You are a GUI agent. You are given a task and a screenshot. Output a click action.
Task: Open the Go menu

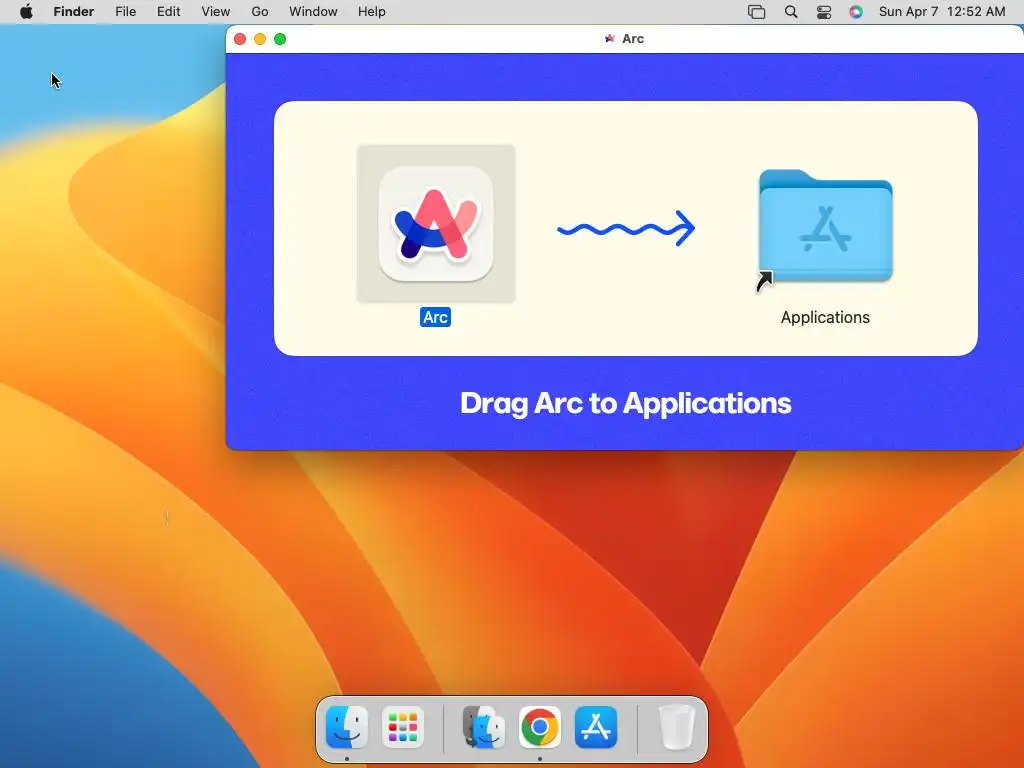[260, 12]
